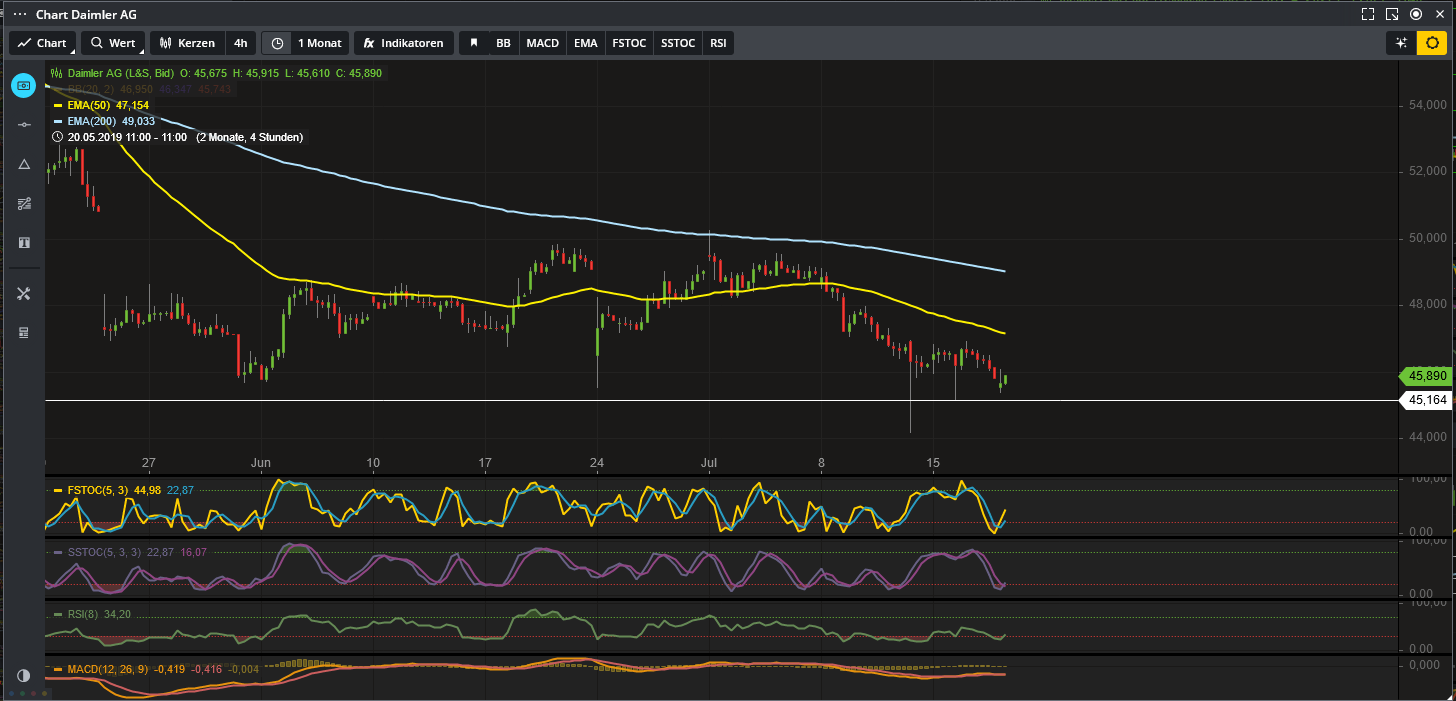Select the text annotation tool in sidebar
Screen dimensions: 1456x701
pos(24,243)
